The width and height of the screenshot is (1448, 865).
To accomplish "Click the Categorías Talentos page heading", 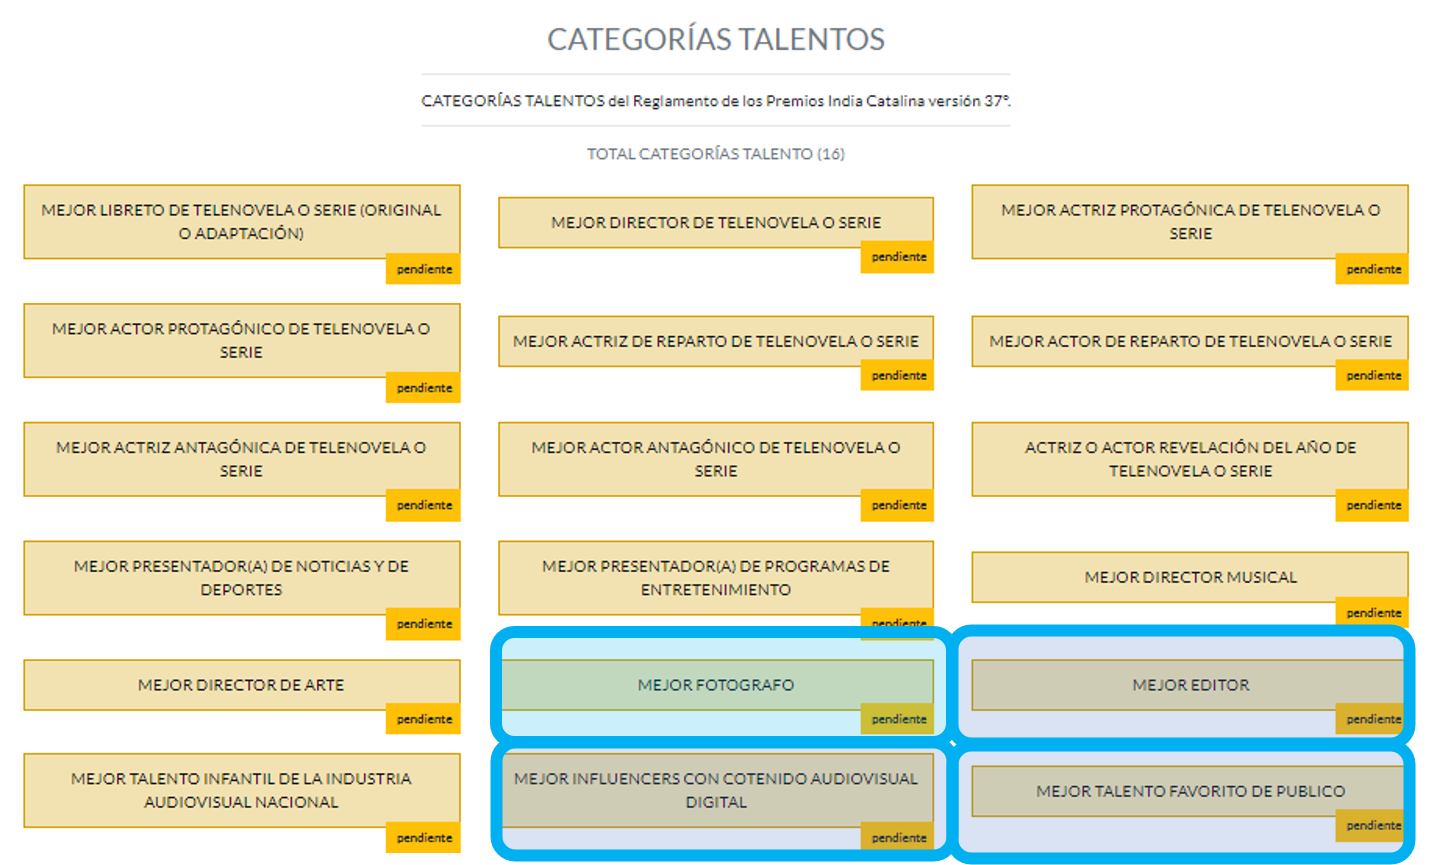I will 716,39.
